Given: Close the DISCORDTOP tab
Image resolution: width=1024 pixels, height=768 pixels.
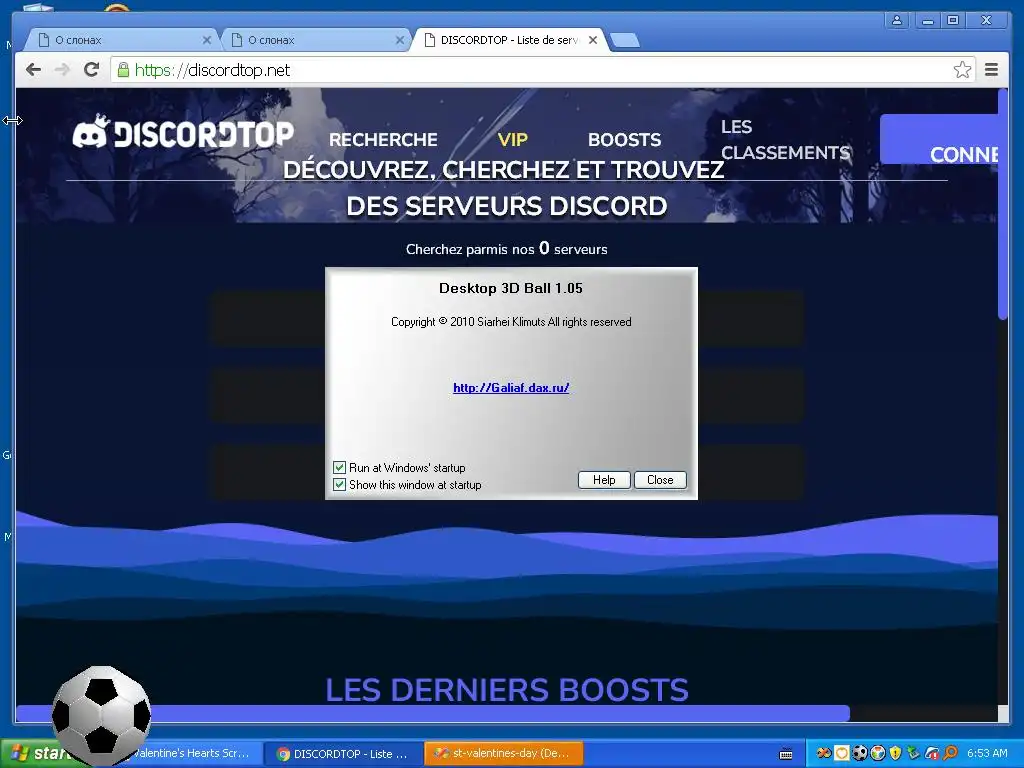Looking at the screenshot, I should (593, 40).
